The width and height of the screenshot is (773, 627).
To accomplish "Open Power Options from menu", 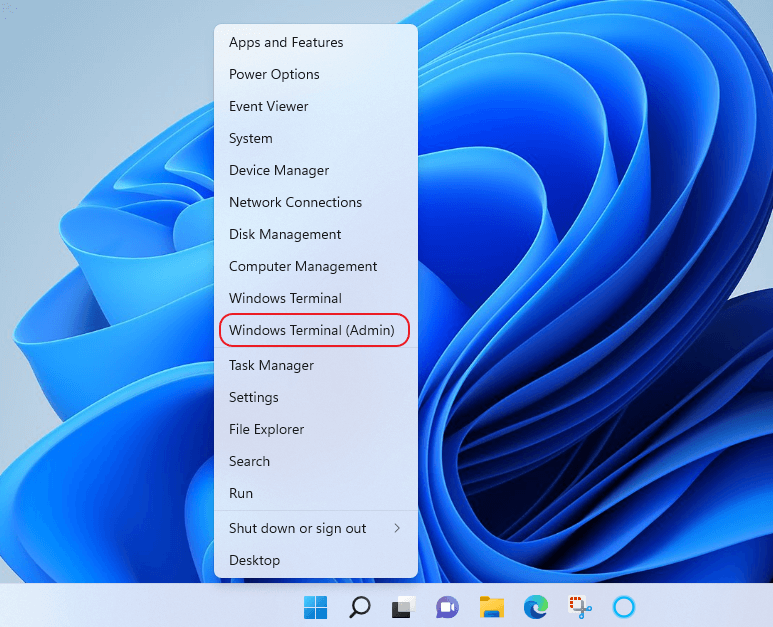I will tap(316, 74).
